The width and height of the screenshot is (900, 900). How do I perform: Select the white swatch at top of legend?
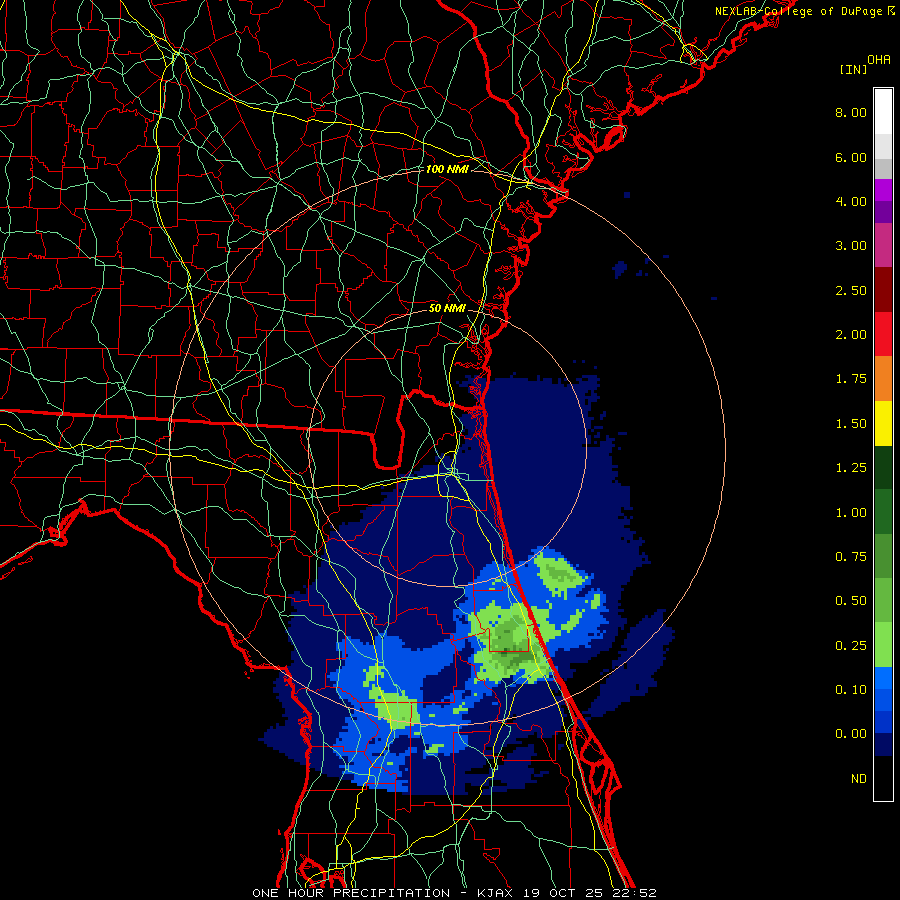click(883, 111)
